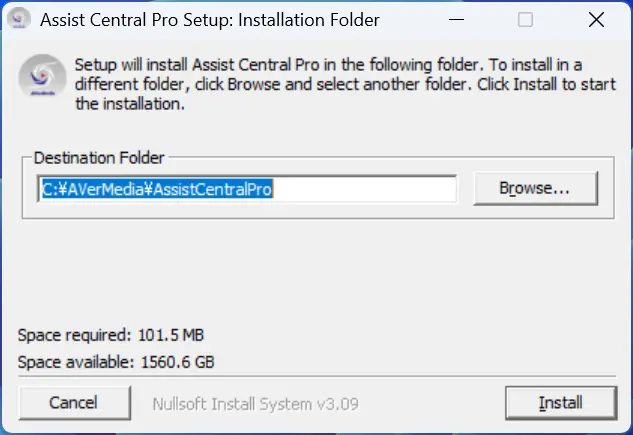The width and height of the screenshot is (633, 435).
Task: Click the grayed-out maximize box
Action: pos(525,19)
